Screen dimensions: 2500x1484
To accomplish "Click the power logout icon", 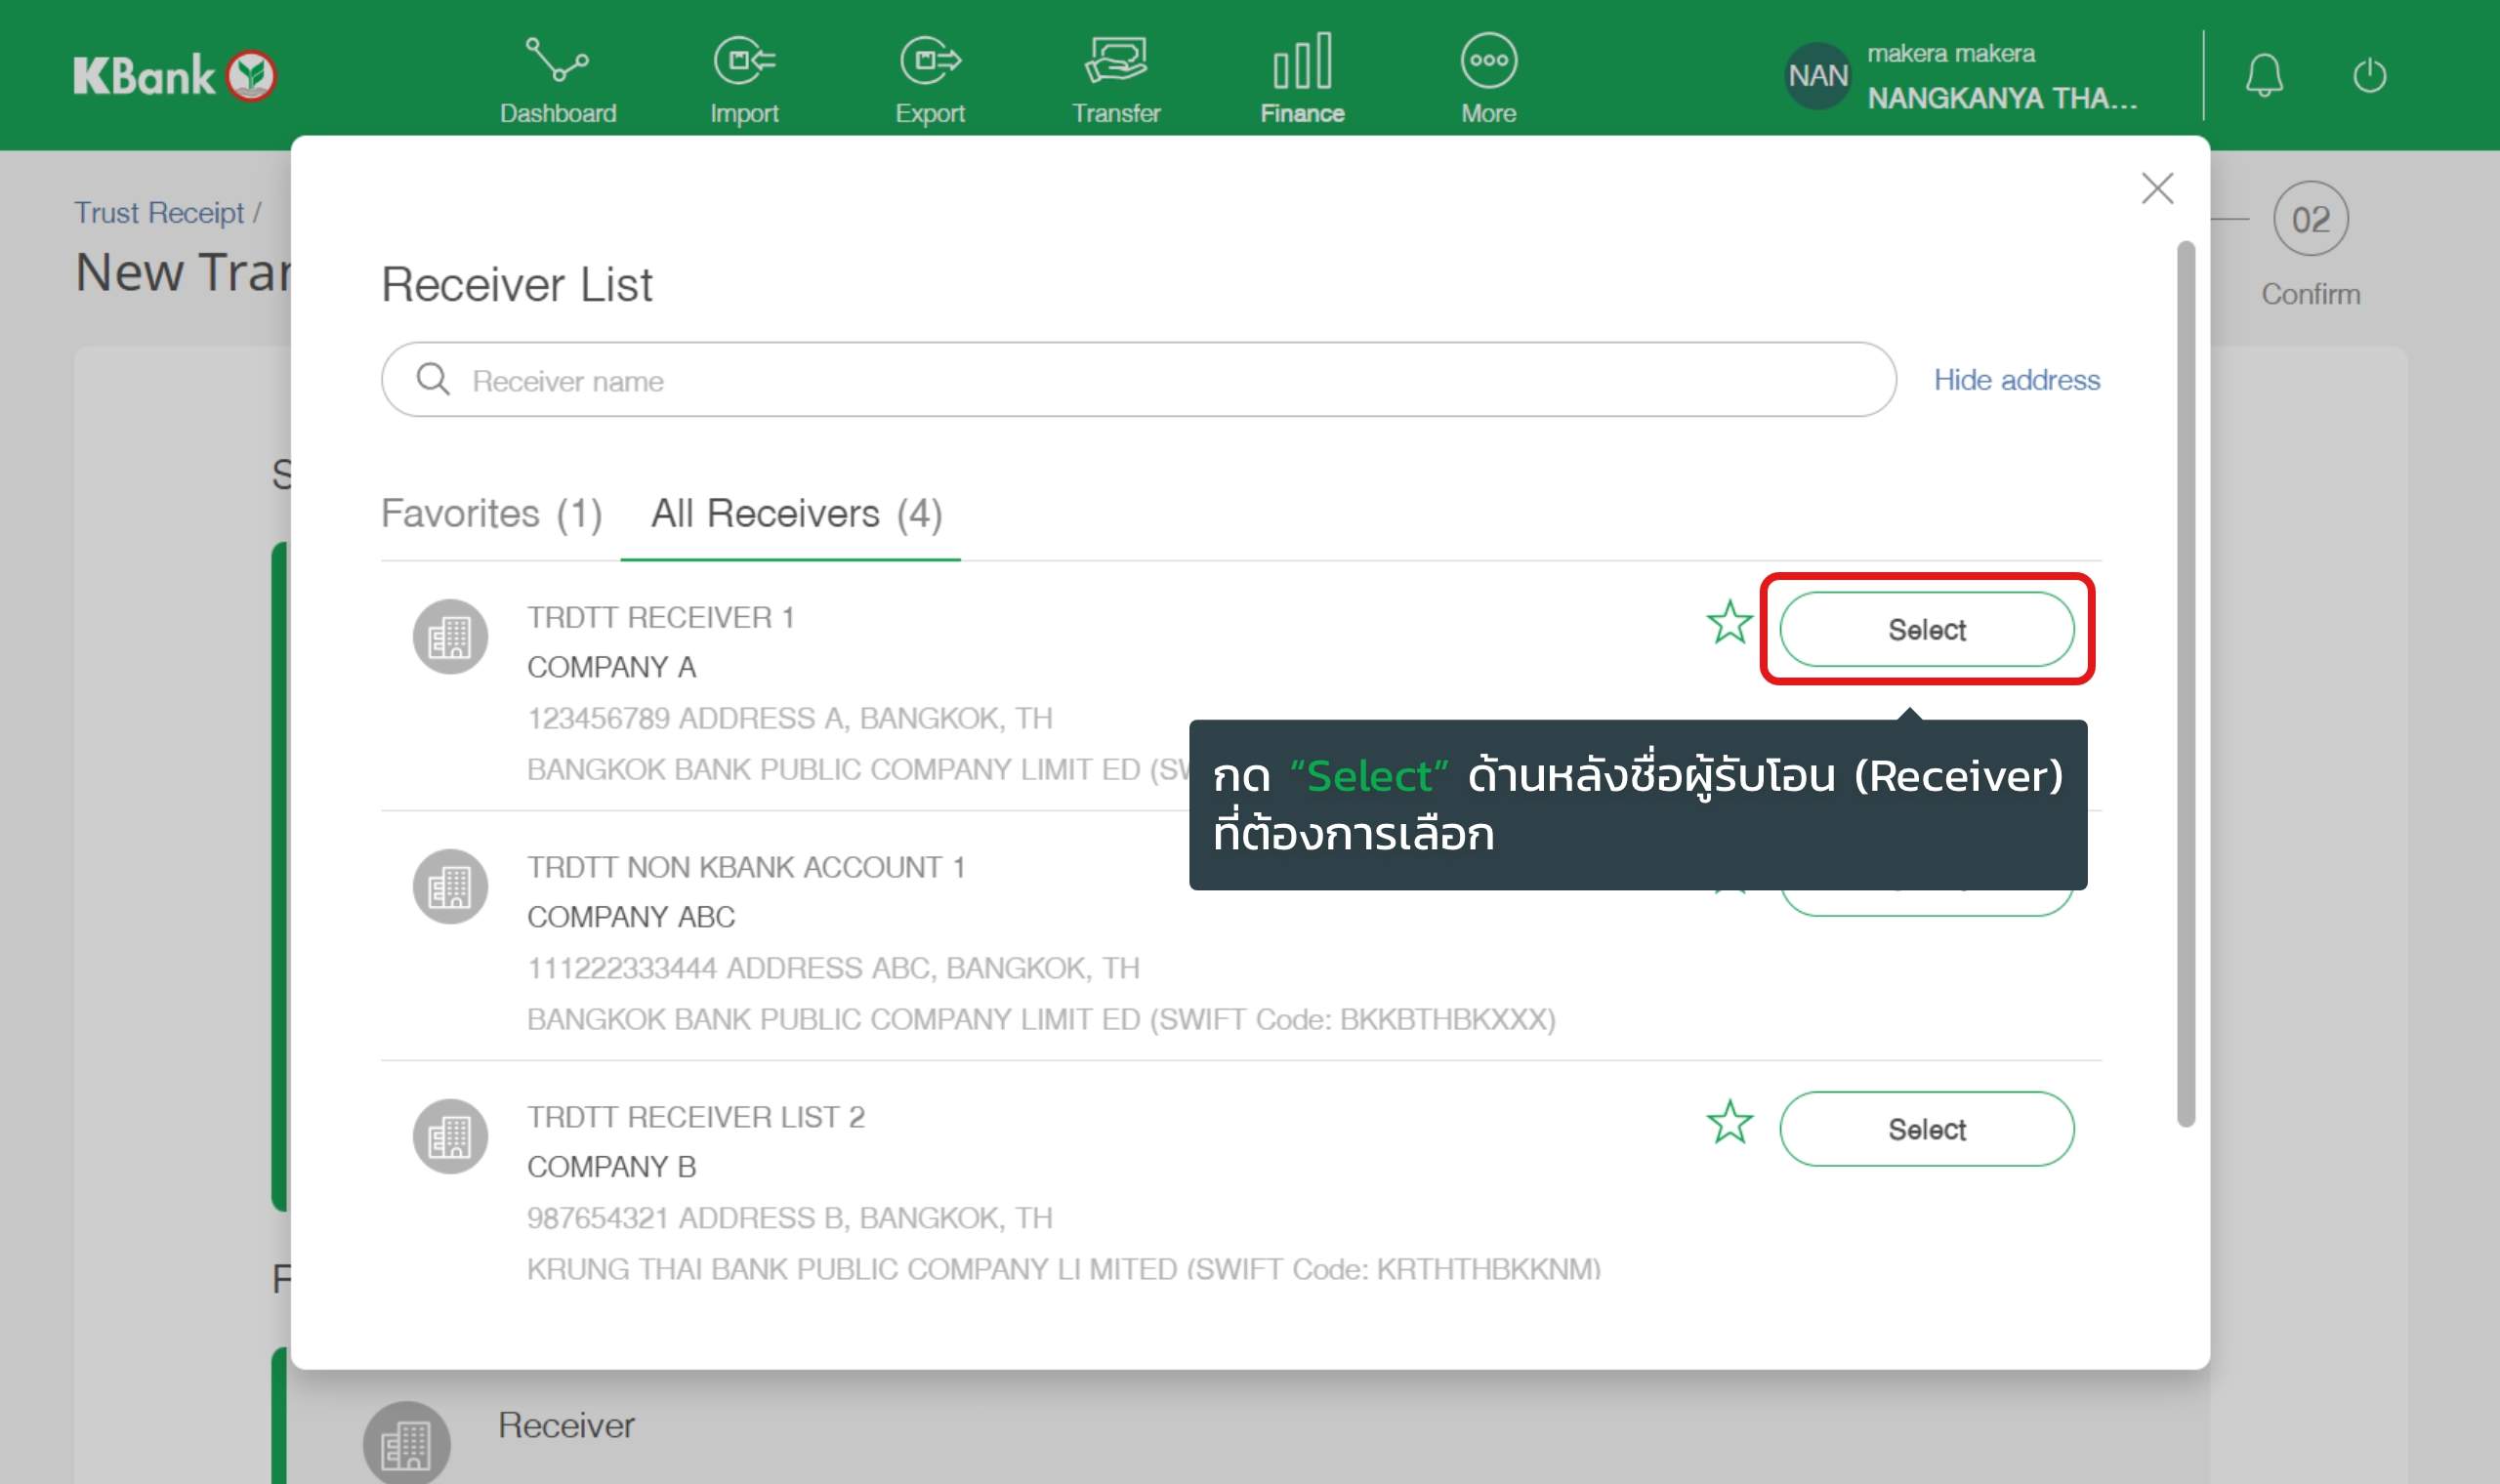I will click(x=2369, y=76).
